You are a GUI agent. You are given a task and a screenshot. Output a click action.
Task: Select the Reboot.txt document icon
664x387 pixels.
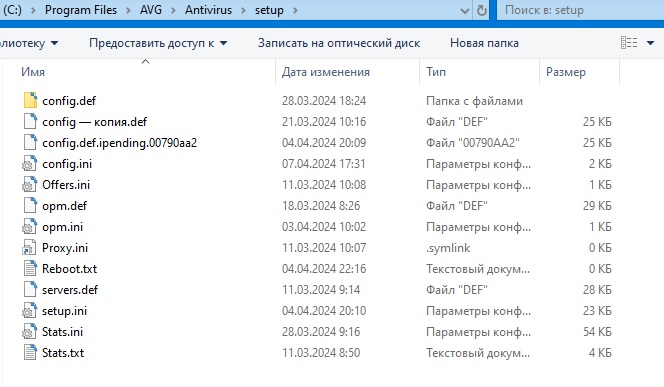(30, 269)
